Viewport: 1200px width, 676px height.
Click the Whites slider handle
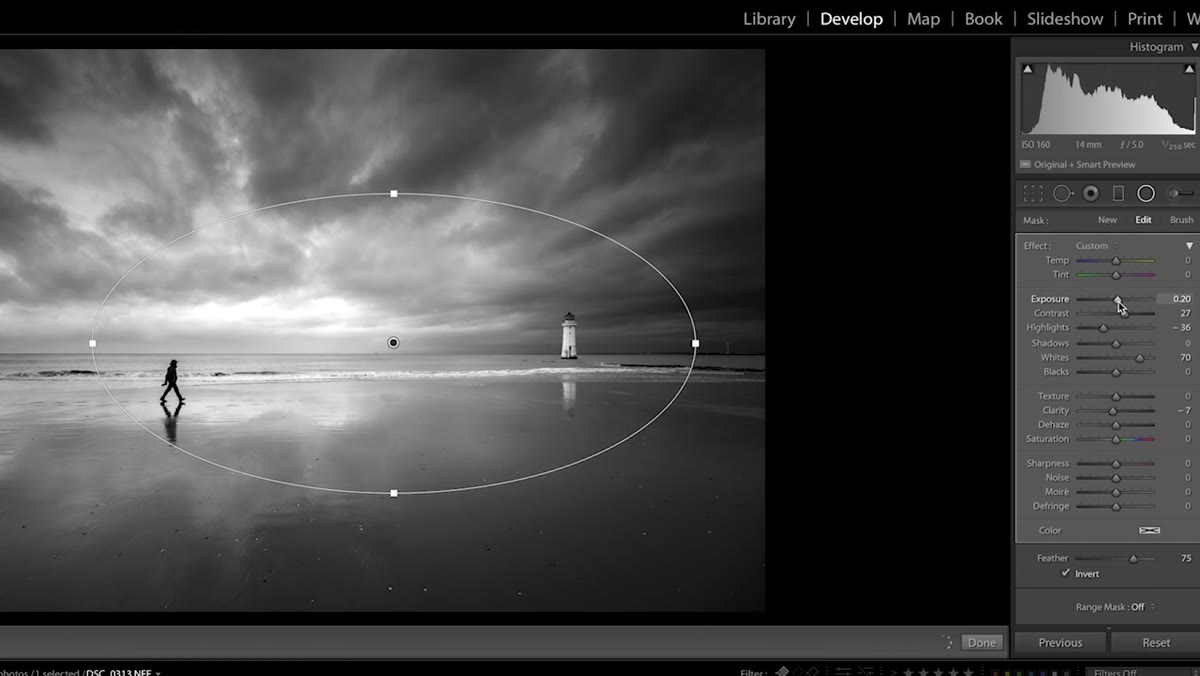pyautogui.click(x=1140, y=357)
